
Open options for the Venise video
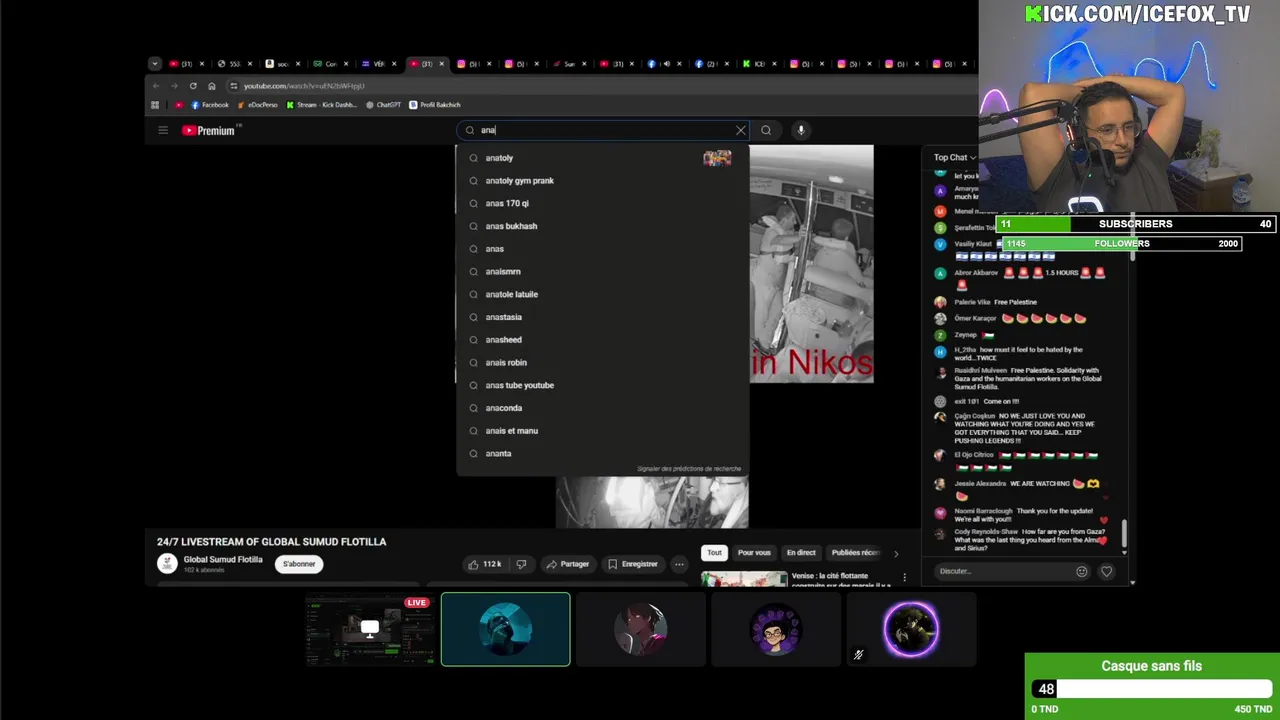click(x=904, y=577)
